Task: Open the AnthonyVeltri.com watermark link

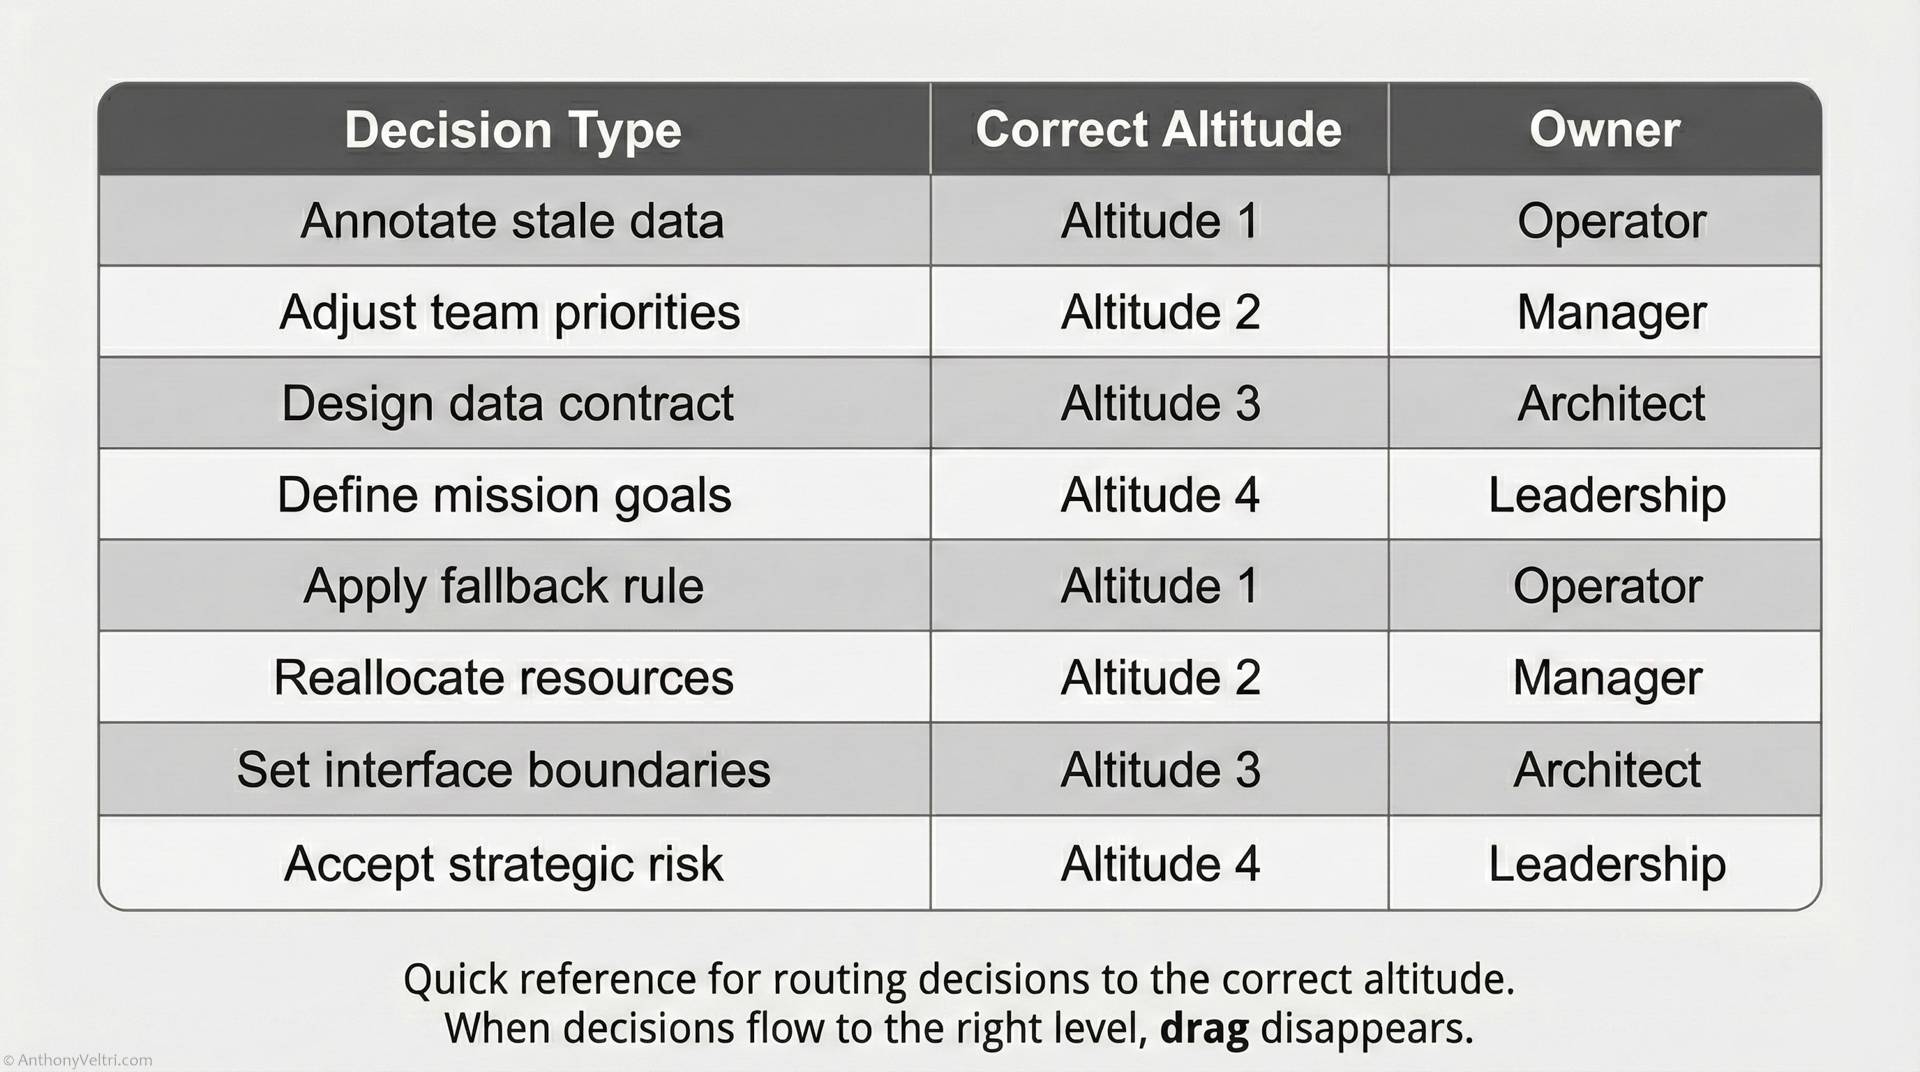Action: coord(78,1061)
